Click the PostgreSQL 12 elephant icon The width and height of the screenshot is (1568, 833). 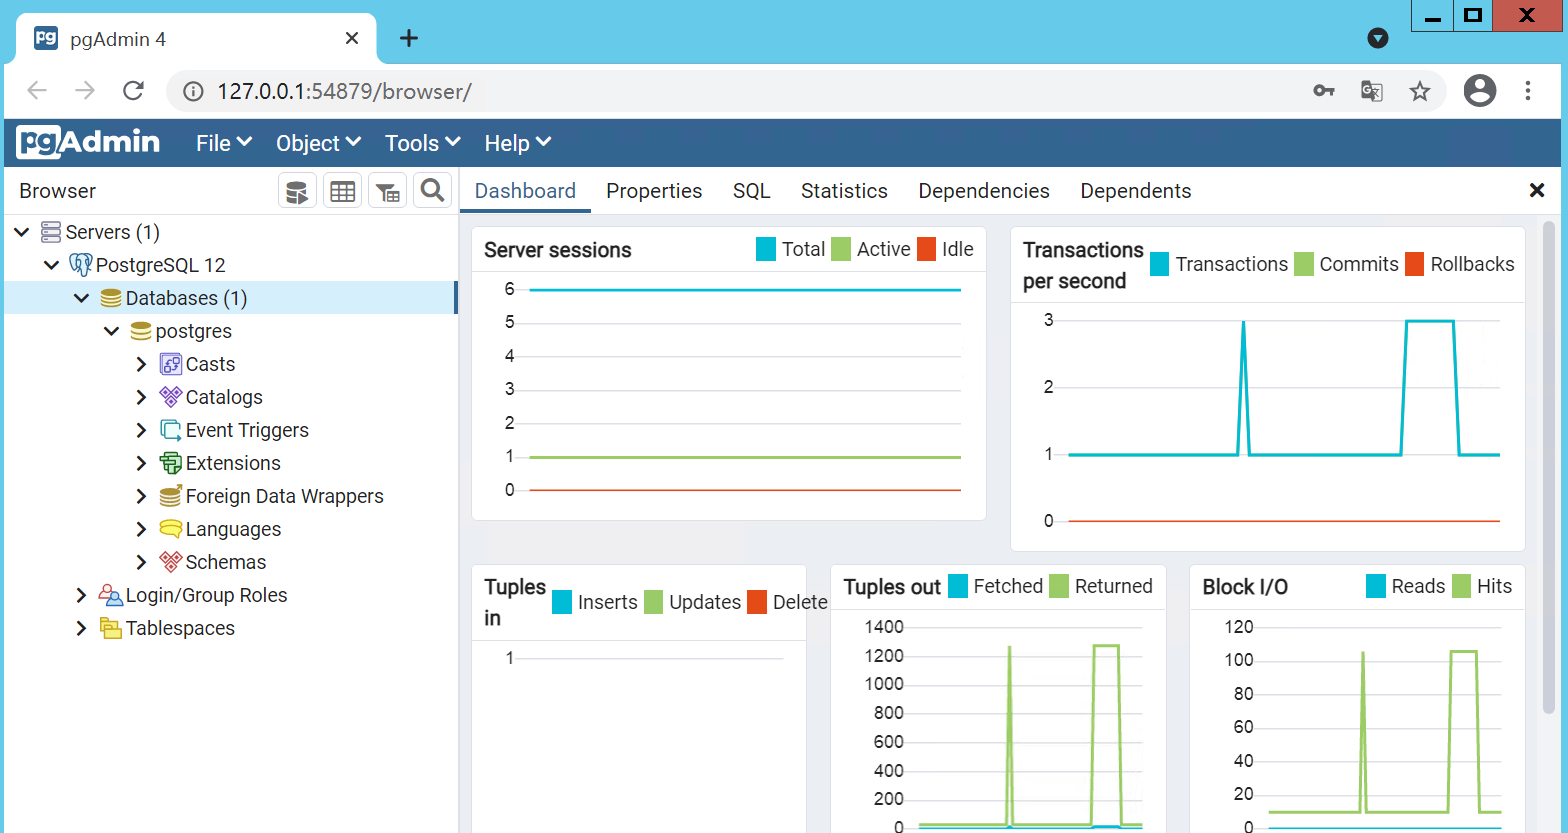tap(80, 265)
